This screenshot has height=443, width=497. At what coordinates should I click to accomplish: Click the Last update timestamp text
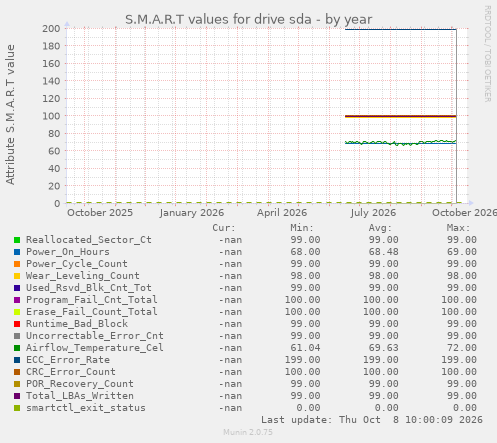[372, 420]
